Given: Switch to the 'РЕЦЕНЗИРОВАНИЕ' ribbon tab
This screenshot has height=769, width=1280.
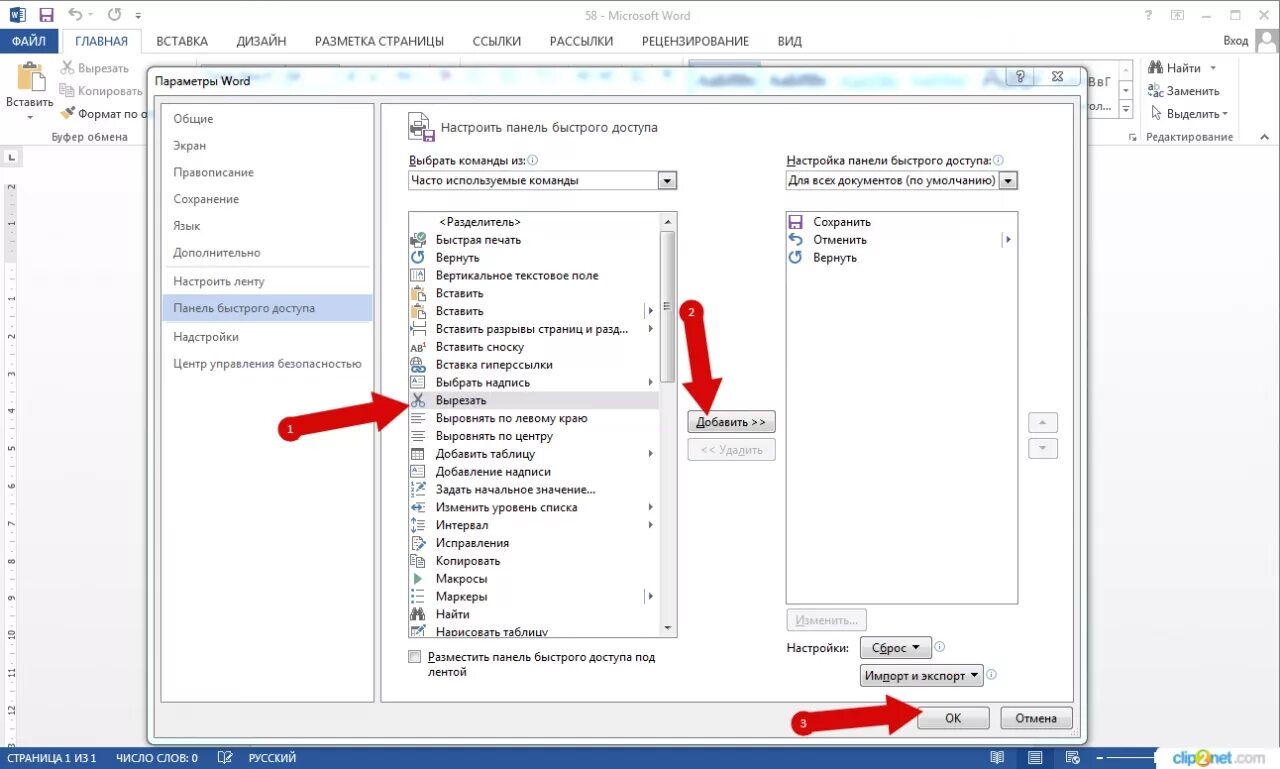Looking at the screenshot, I should 695,41.
